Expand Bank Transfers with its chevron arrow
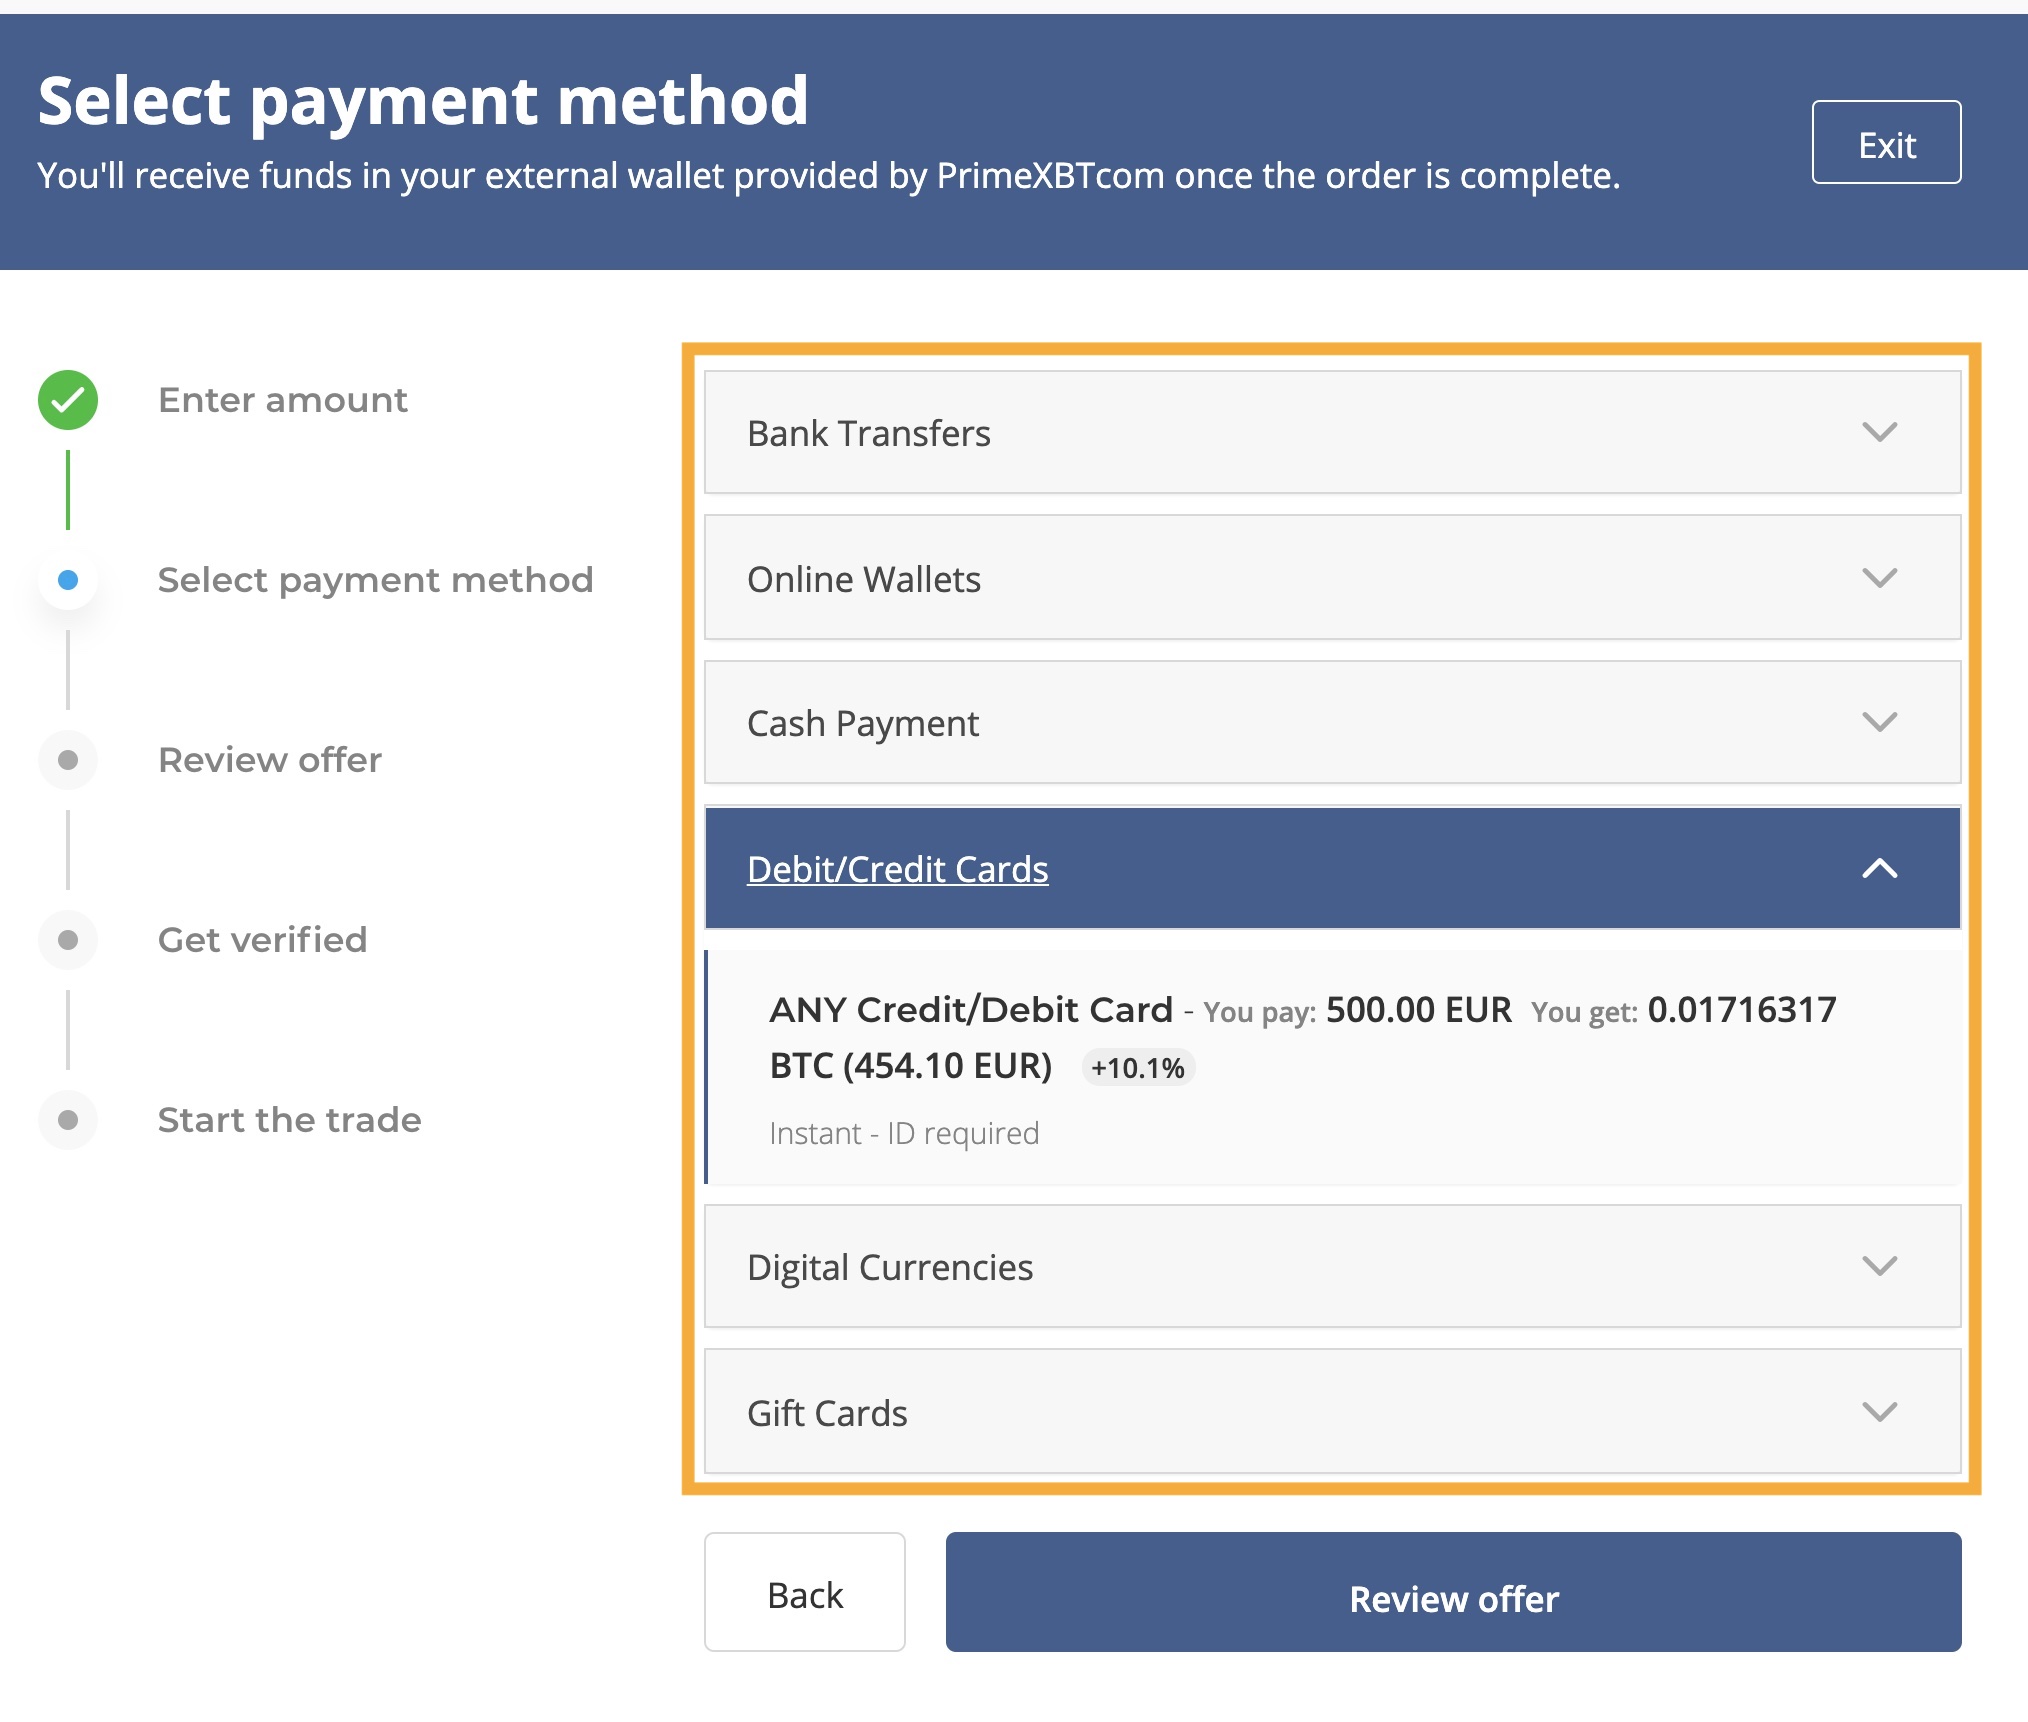 (x=1880, y=432)
